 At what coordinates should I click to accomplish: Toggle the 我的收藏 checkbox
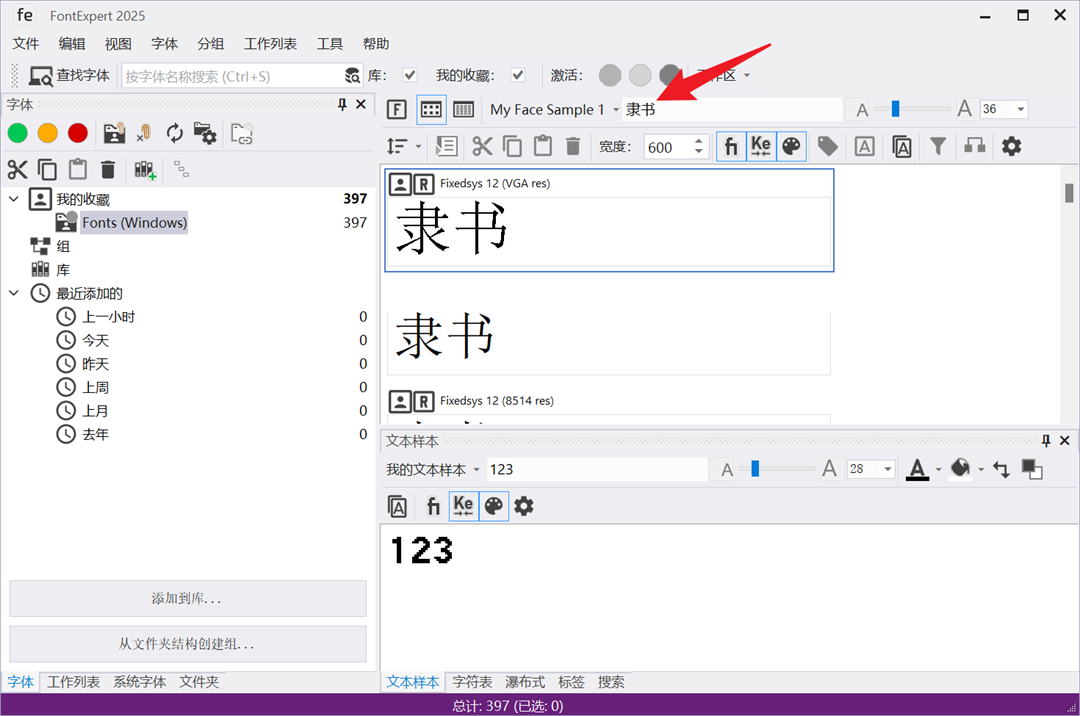pos(518,75)
